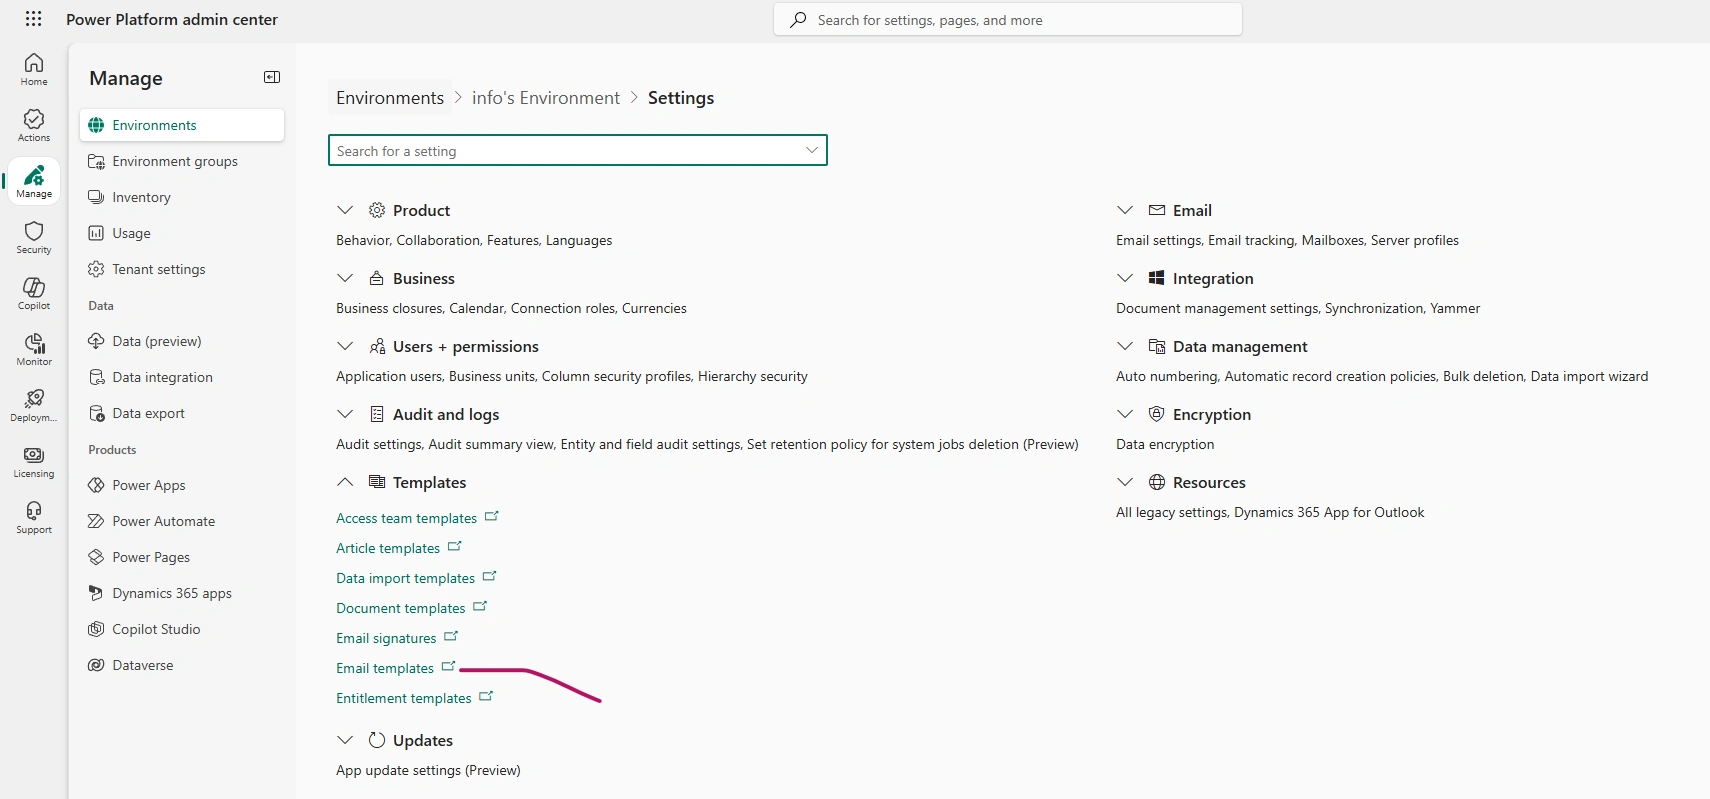Open Copilot Studio menu item
Screen dimensions: 1710x799
pyautogui.click(x=182, y=629)
